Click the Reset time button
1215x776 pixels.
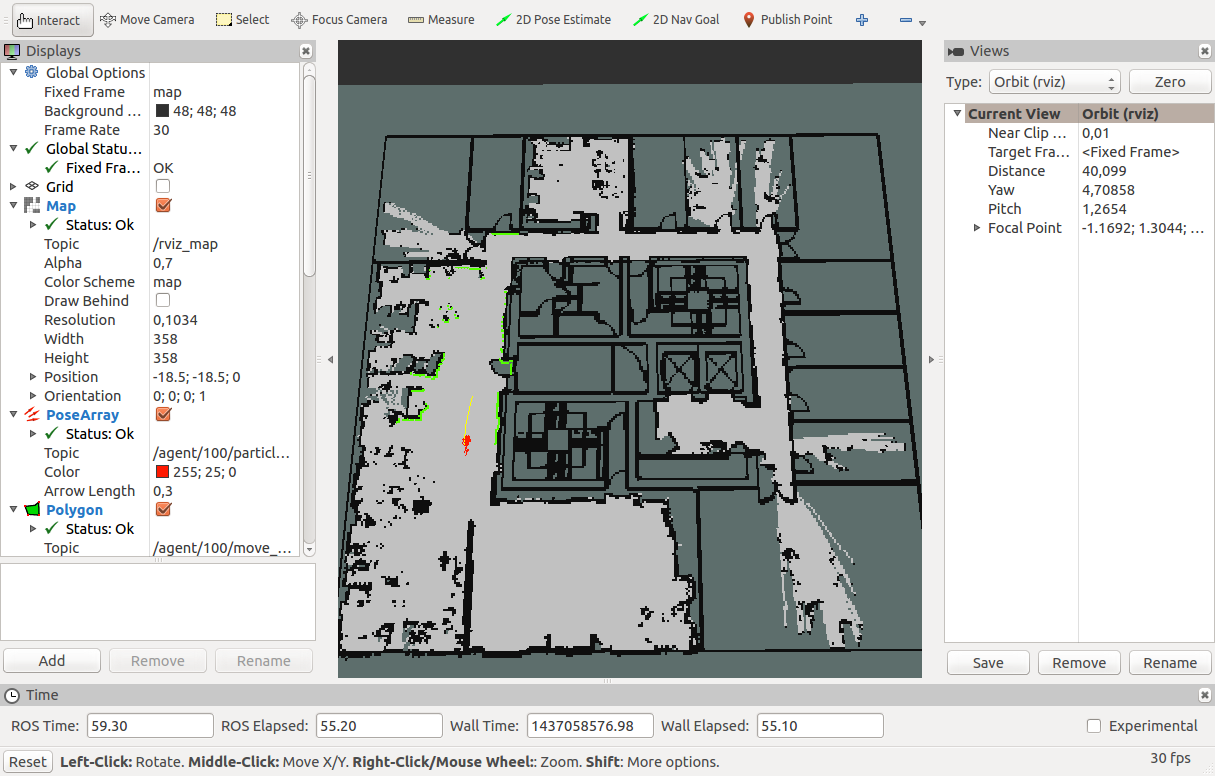[x=27, y=762]
